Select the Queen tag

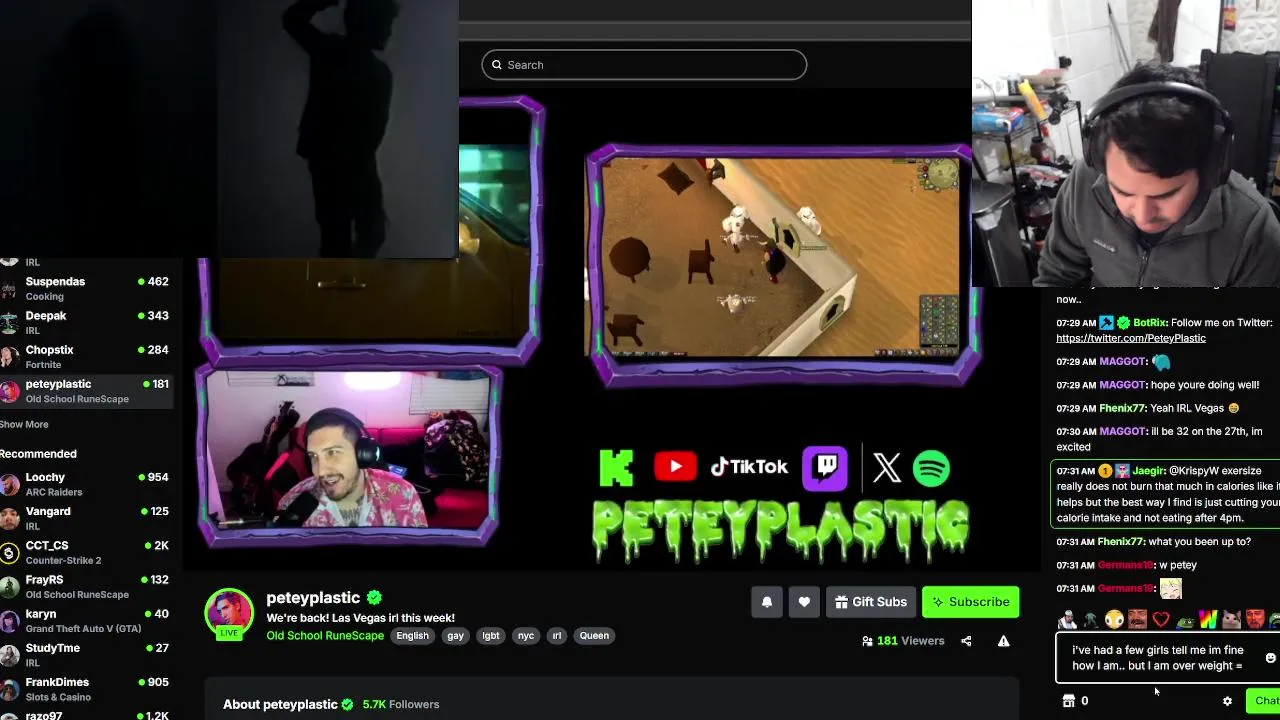[594, 636]
